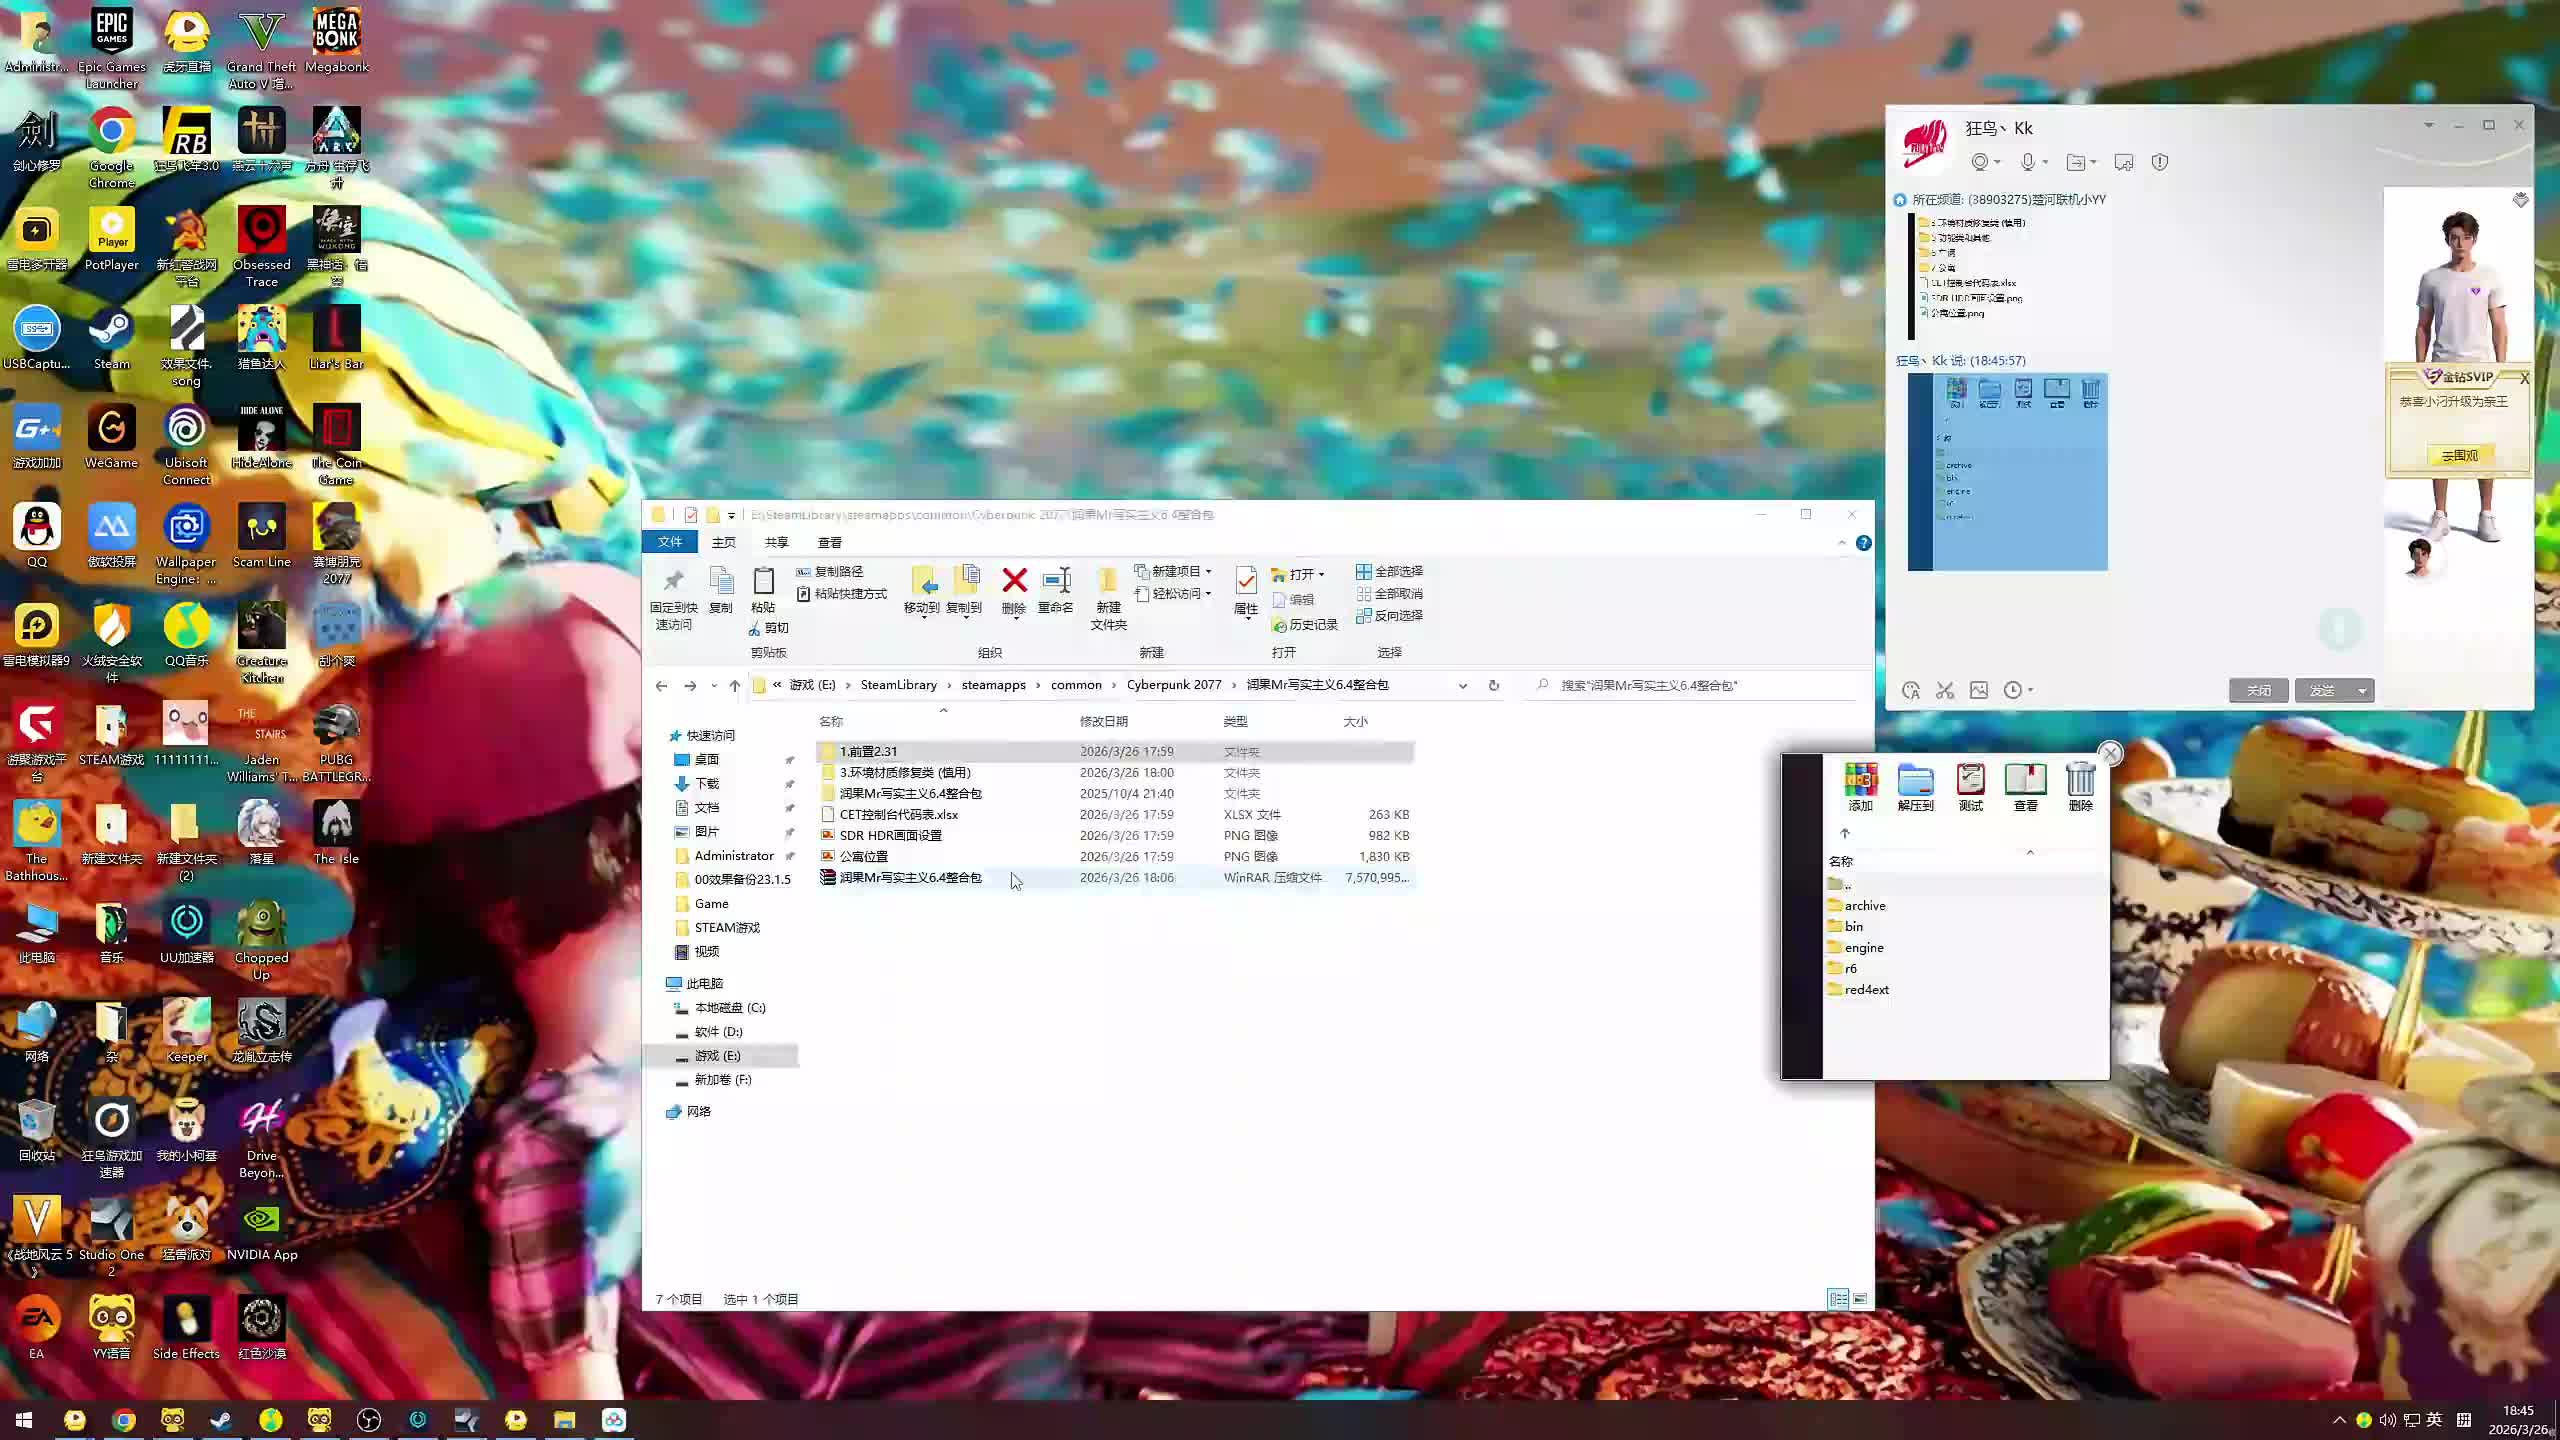Click the red Delete icon in ribbon
Image resolution: width=2560 pixels, height=1440 pixels.
tap(1014, 581)
